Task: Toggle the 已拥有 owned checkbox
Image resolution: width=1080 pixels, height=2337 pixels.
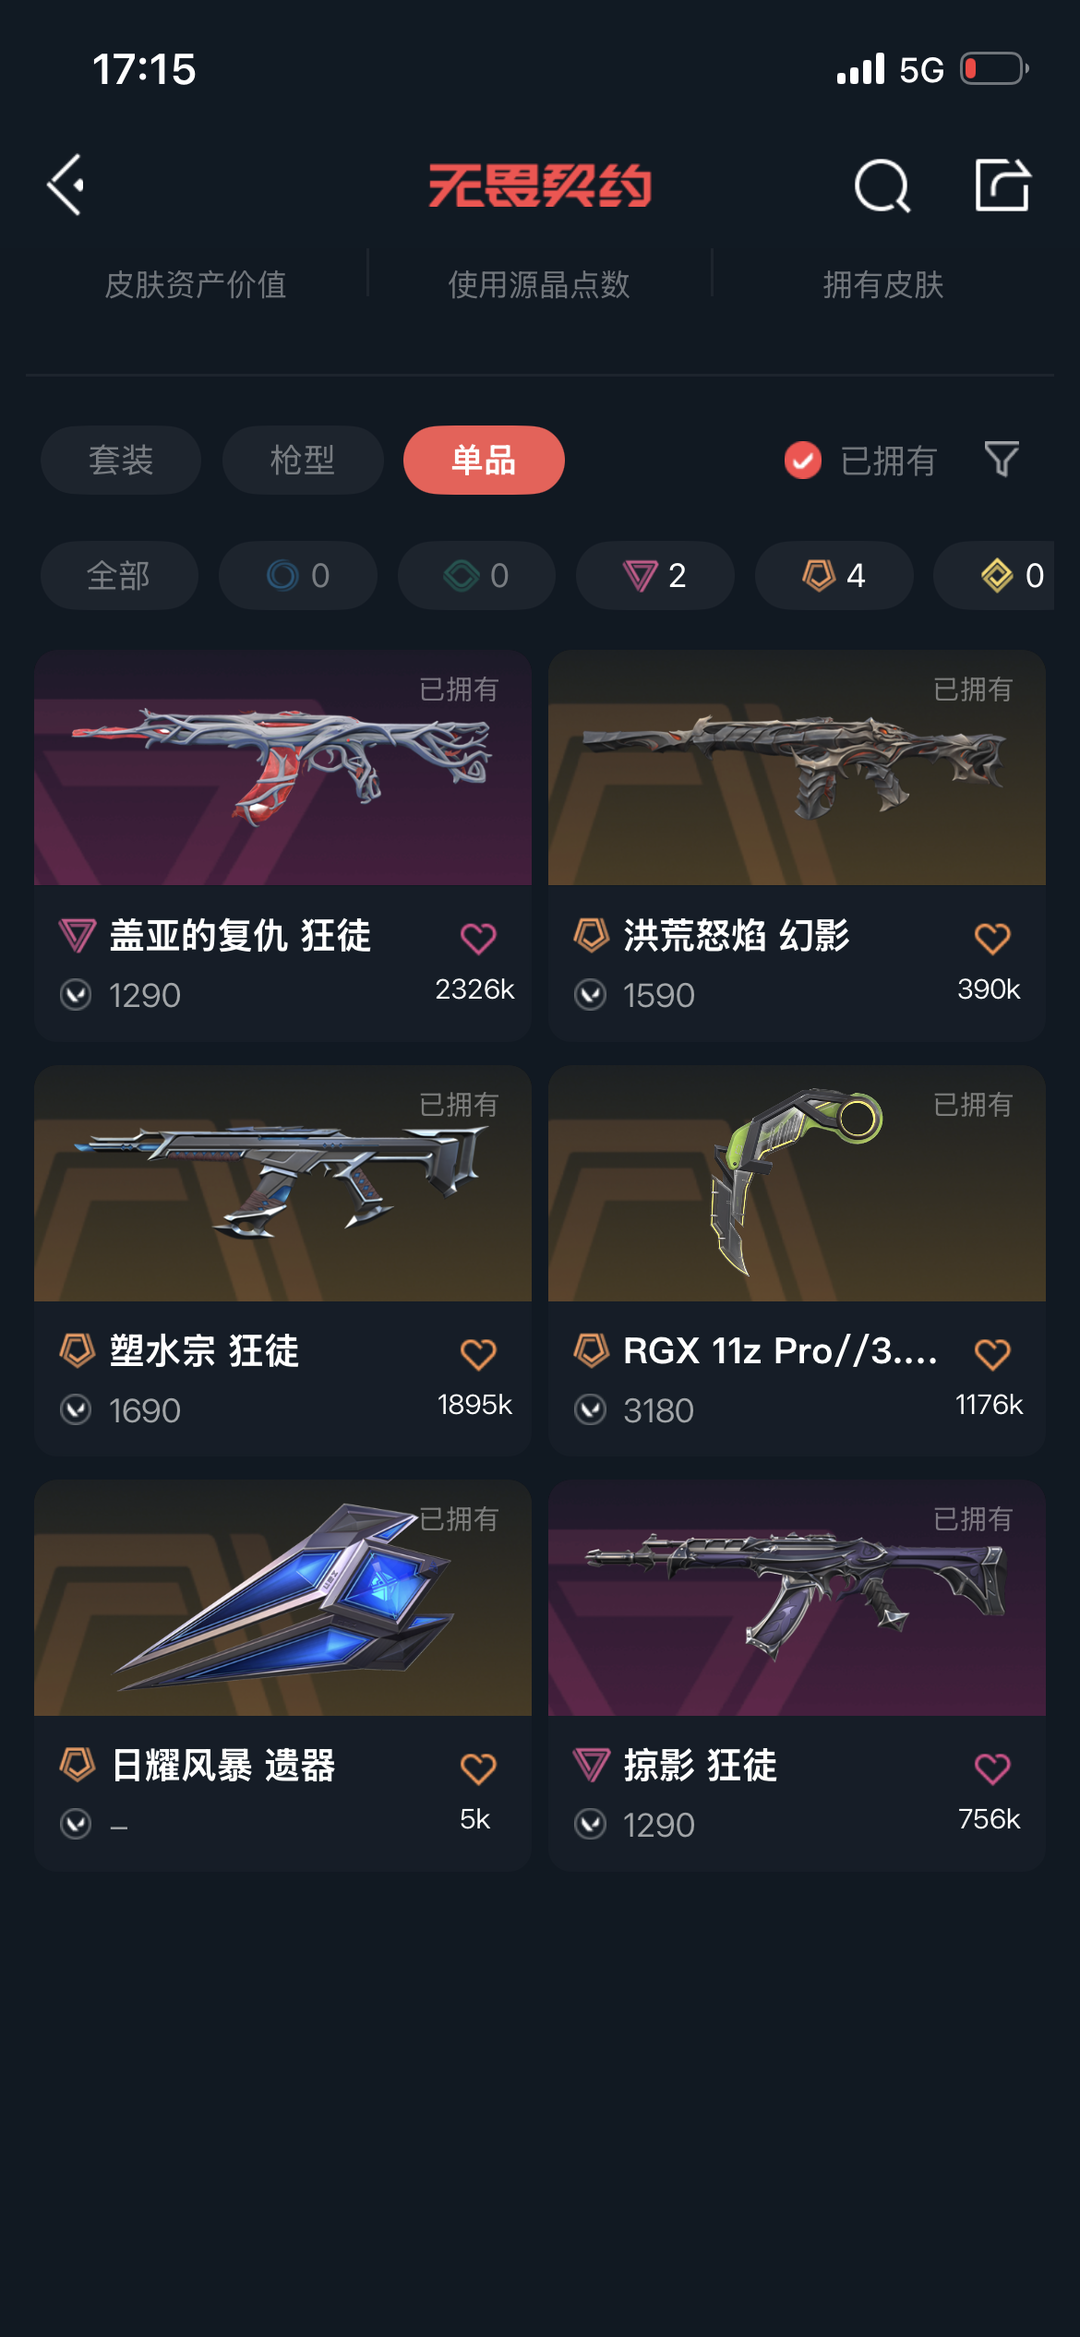Action: coord(802,460)
